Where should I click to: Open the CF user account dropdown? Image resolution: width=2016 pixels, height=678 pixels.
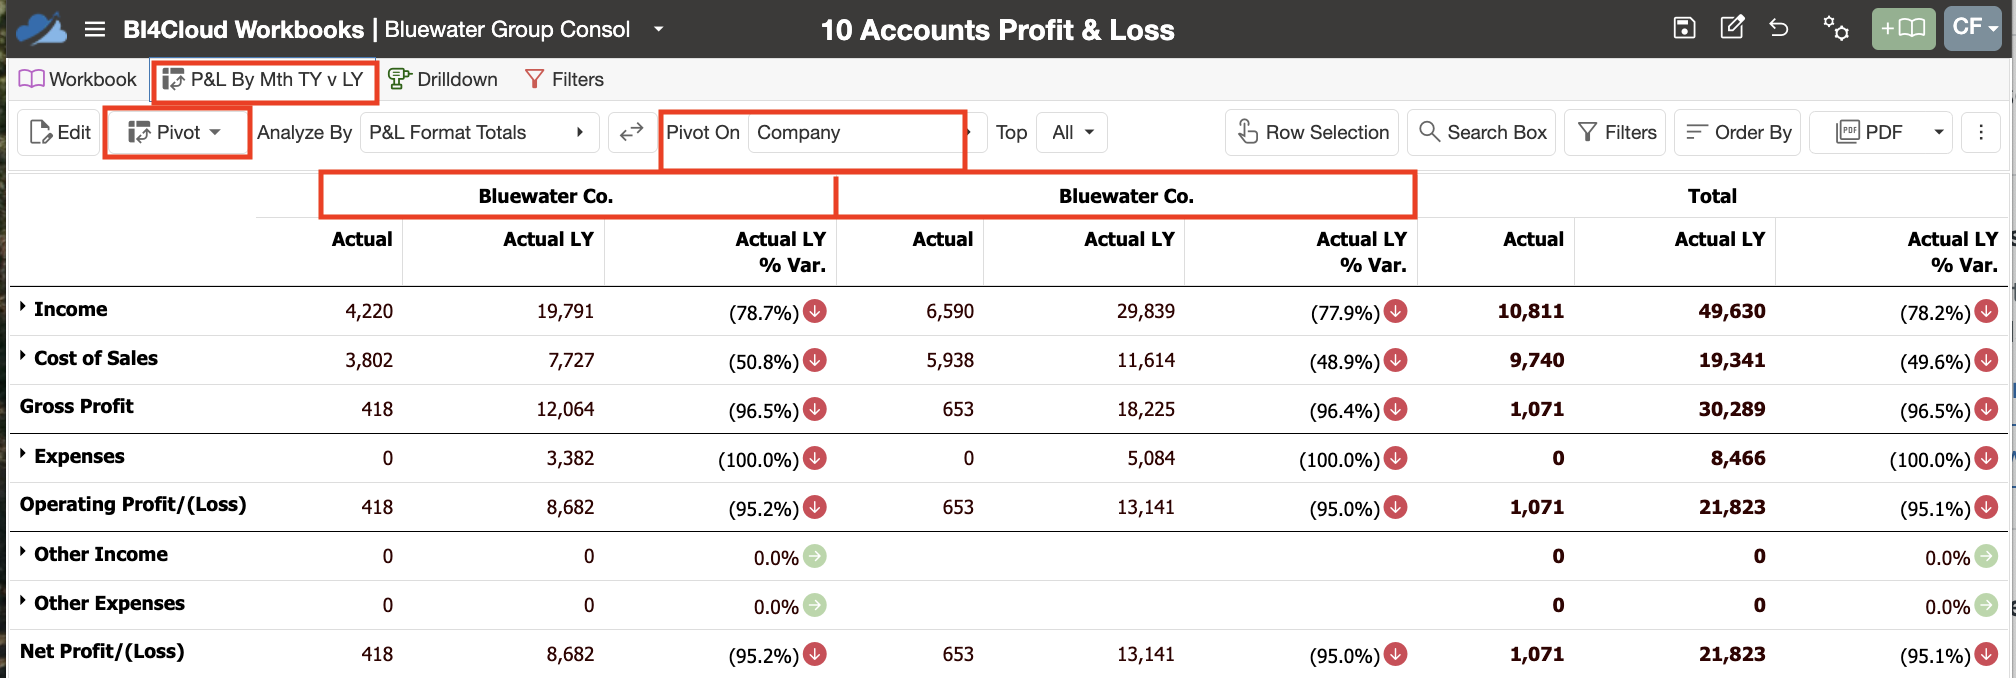coord(1973,28)
